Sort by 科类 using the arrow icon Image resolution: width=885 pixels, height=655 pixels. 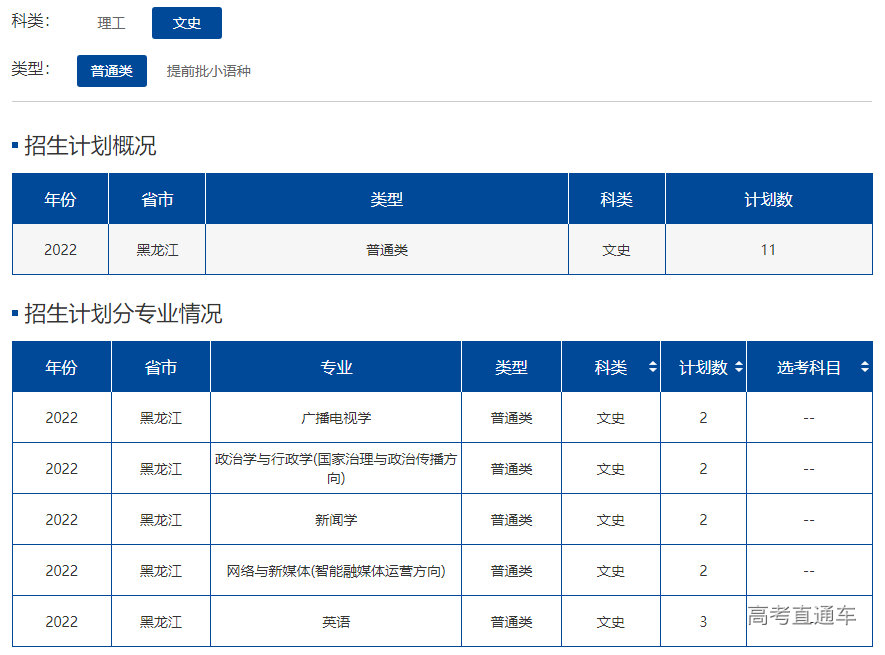pyautogui.click(x=652, y=368)
